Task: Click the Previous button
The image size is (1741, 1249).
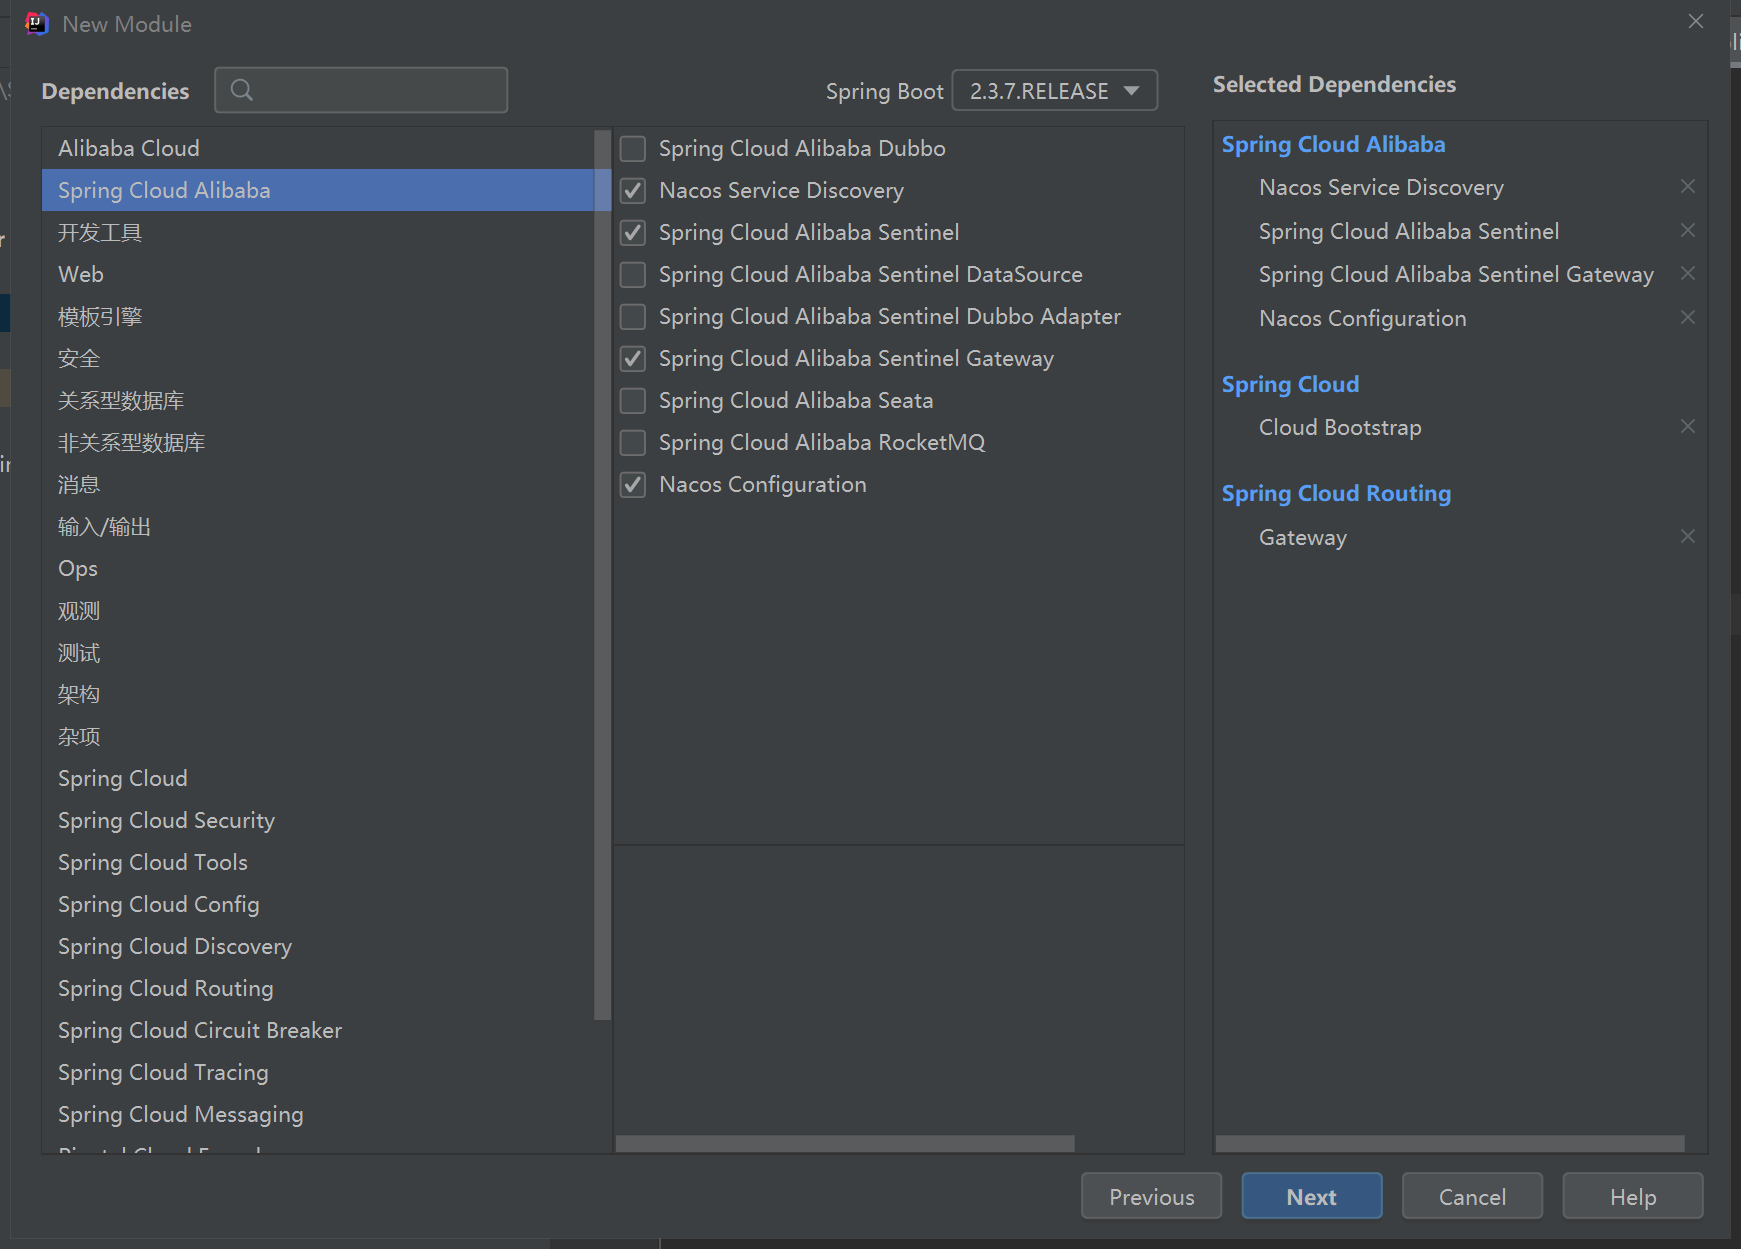Action: [x=1151, y=1196]
